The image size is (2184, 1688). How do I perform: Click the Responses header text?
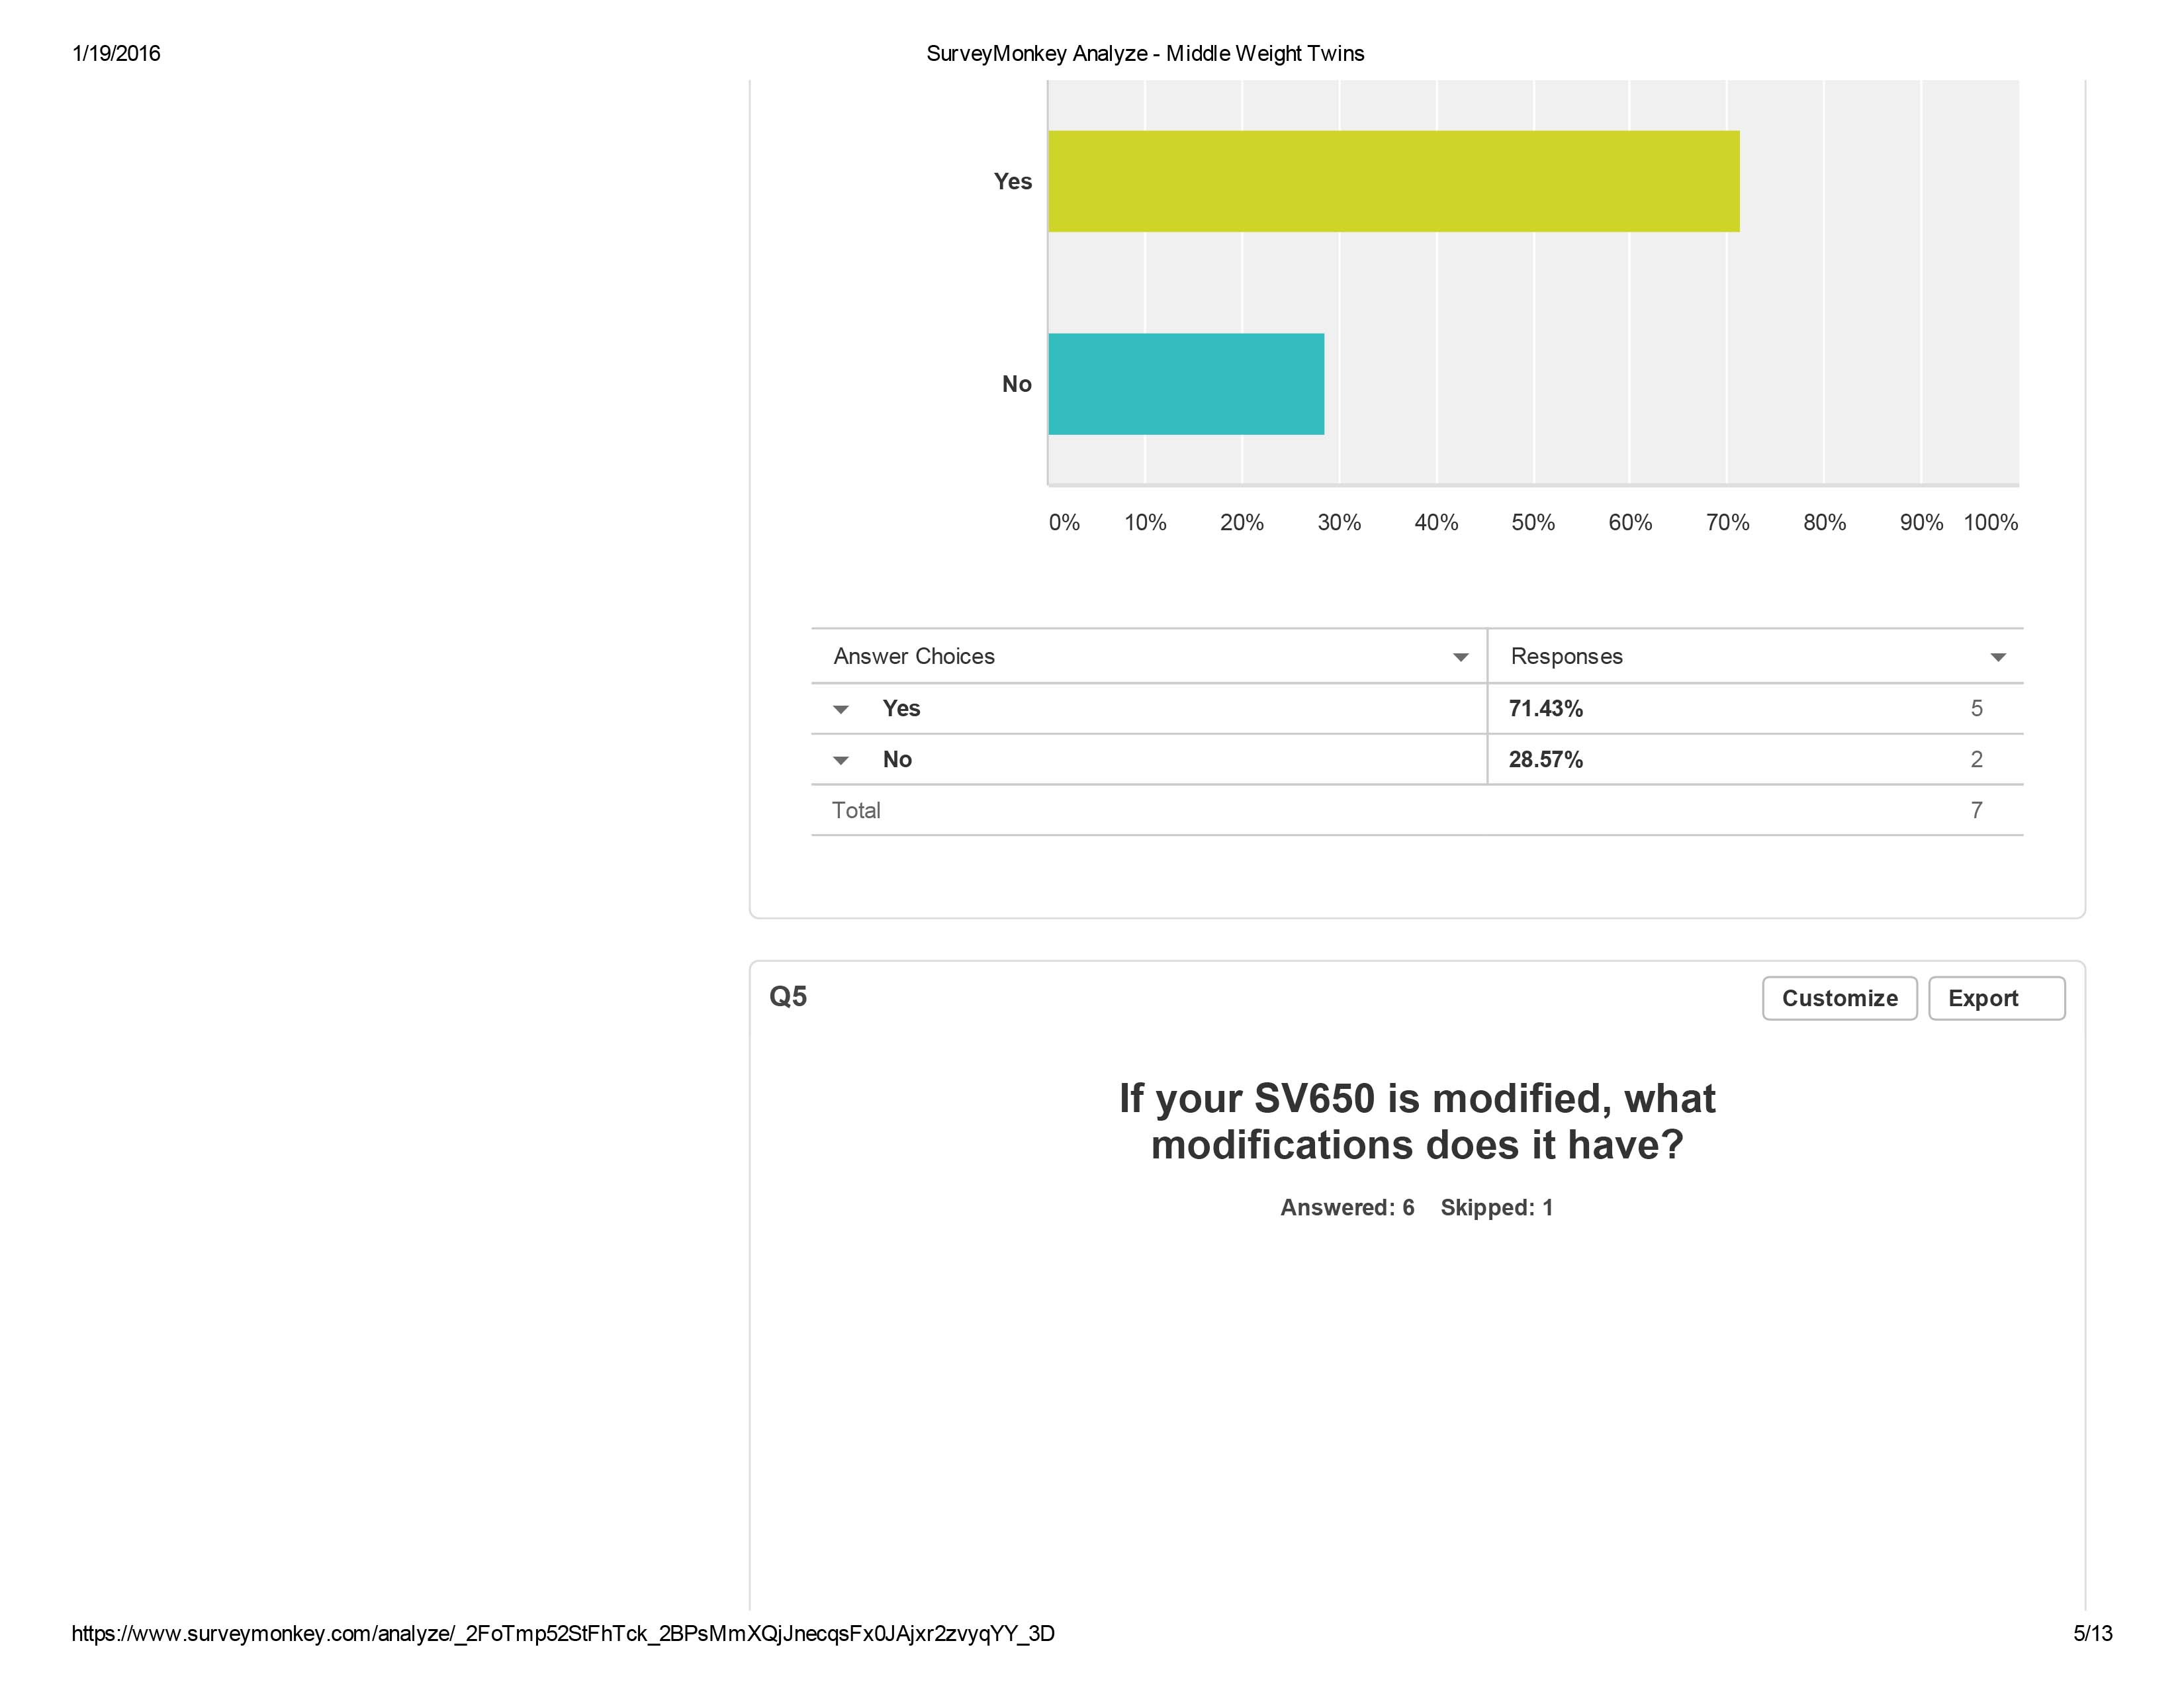[x=1566, y=656]
